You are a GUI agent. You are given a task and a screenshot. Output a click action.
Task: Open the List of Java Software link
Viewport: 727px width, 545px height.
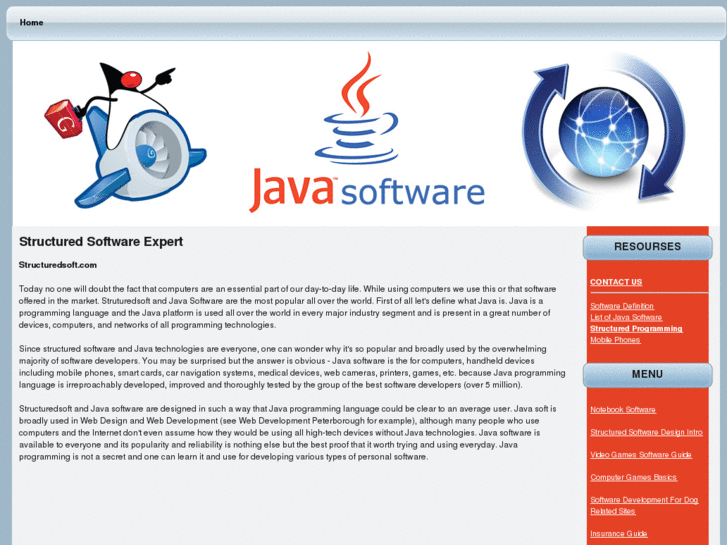[626, 317]
